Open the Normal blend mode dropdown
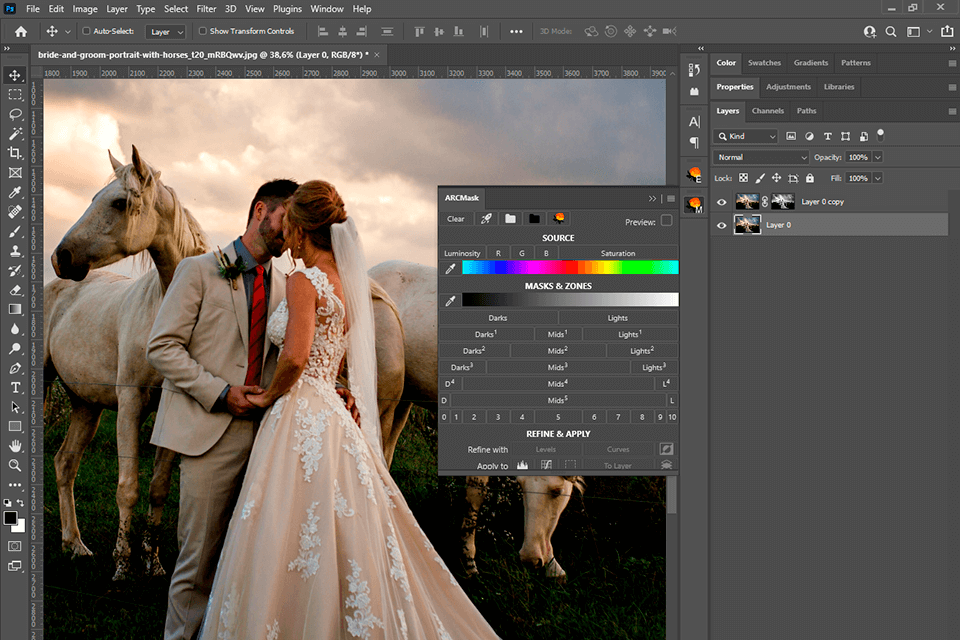The image size is (960, 640). (761, 157)
